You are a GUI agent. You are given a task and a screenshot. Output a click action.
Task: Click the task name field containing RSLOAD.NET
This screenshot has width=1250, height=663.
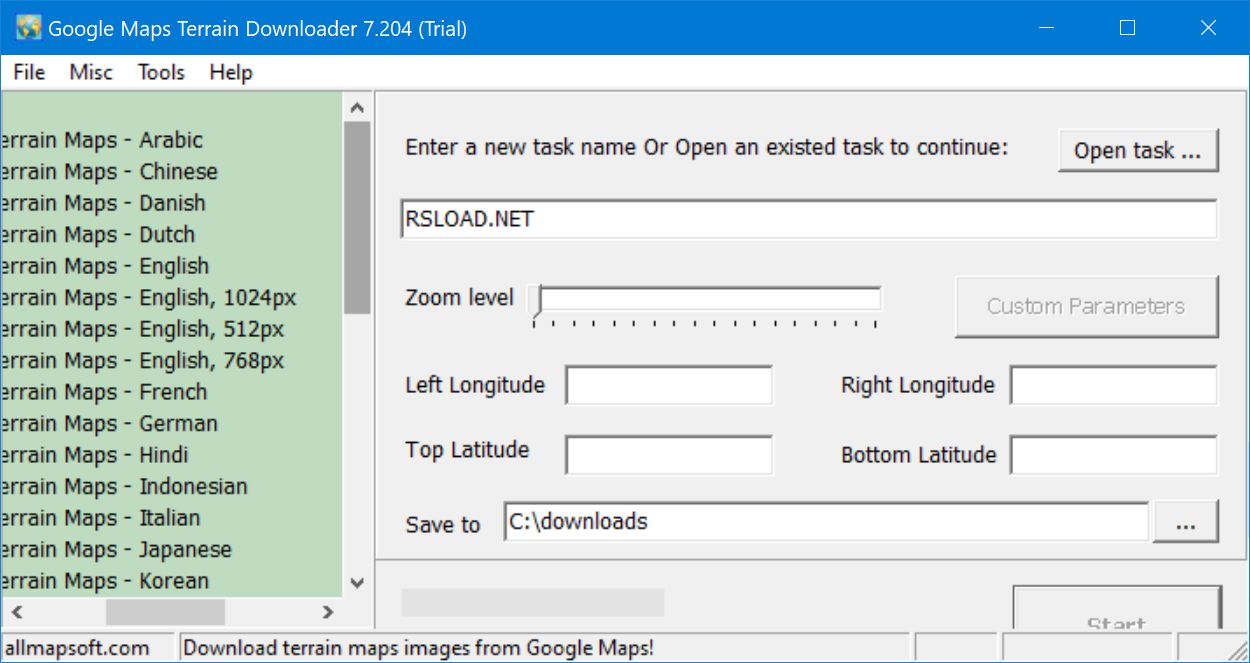808,219
